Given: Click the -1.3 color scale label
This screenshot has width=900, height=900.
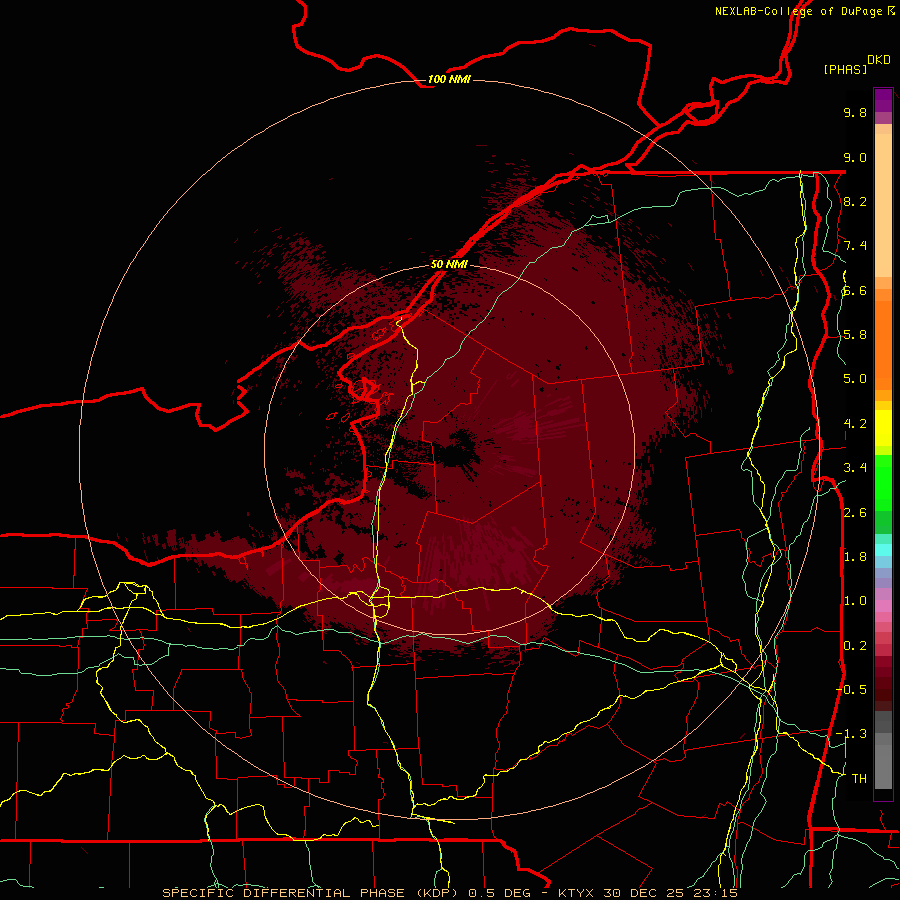Looking at the screenshot, I should (x=852, y=734).
